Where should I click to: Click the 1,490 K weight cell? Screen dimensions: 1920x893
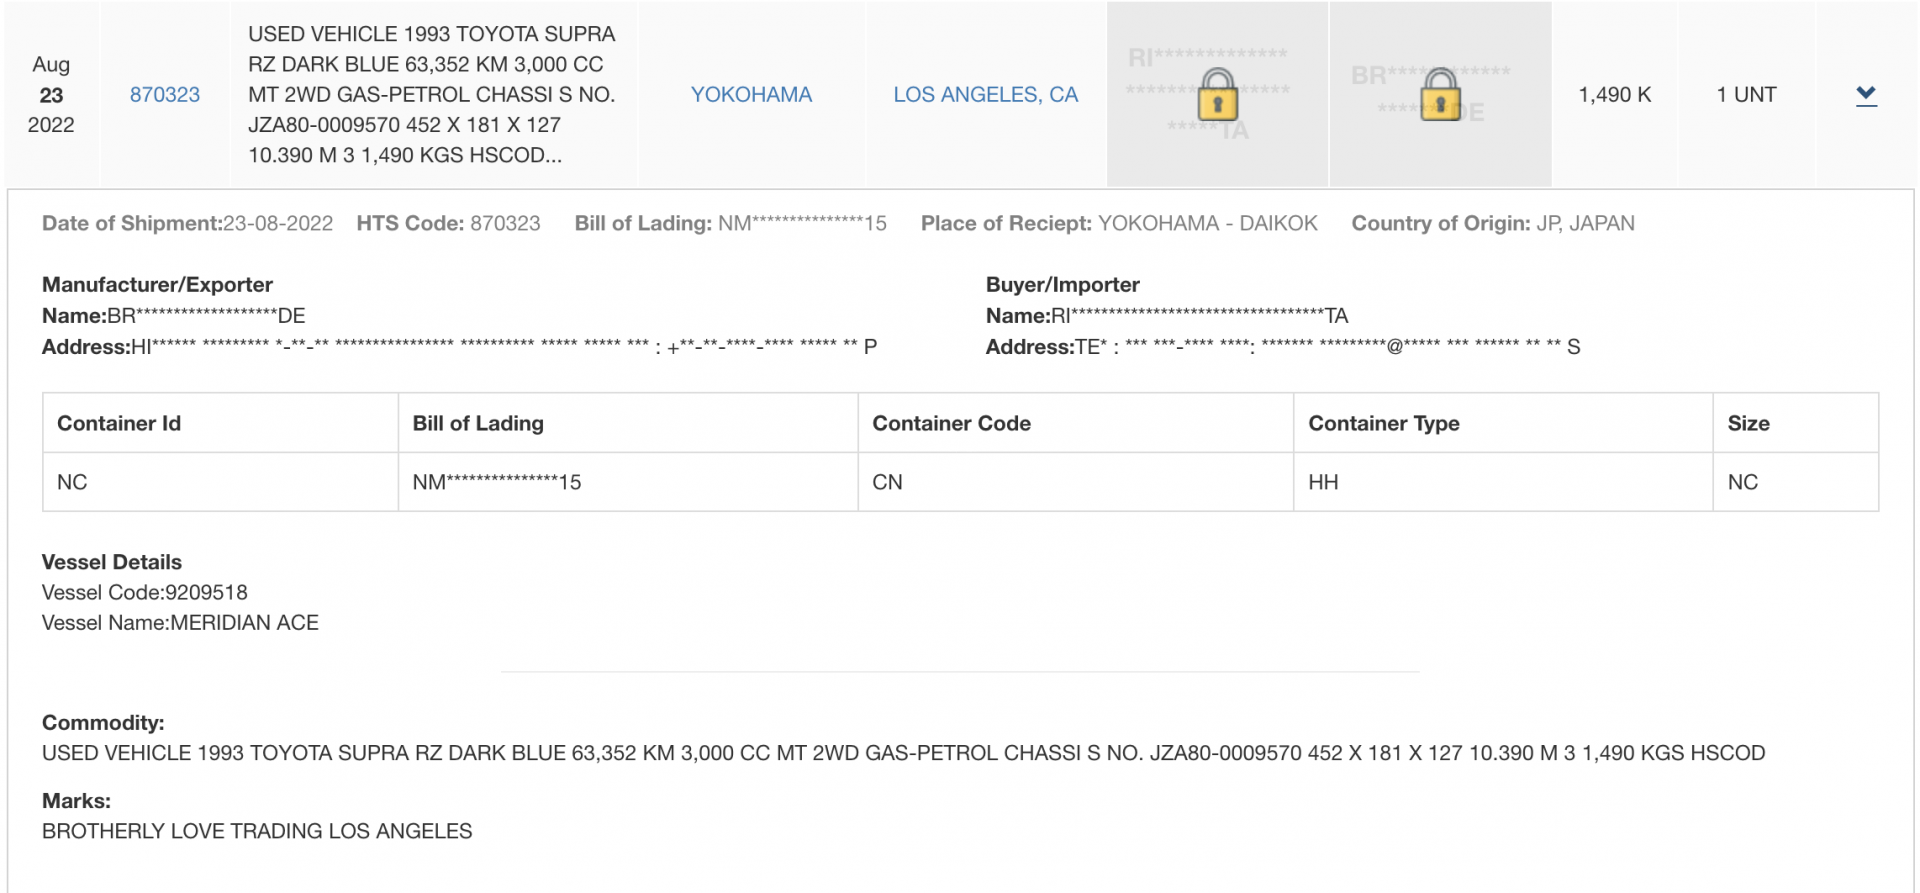[1614, 95]
